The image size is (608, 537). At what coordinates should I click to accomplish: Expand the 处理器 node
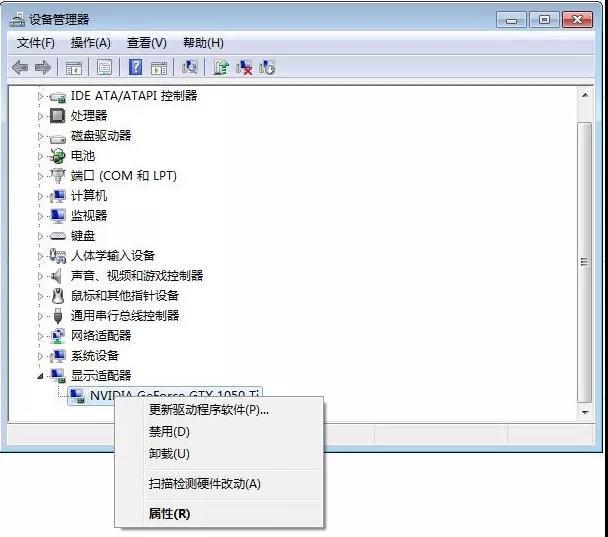click(x=40, y=116)
